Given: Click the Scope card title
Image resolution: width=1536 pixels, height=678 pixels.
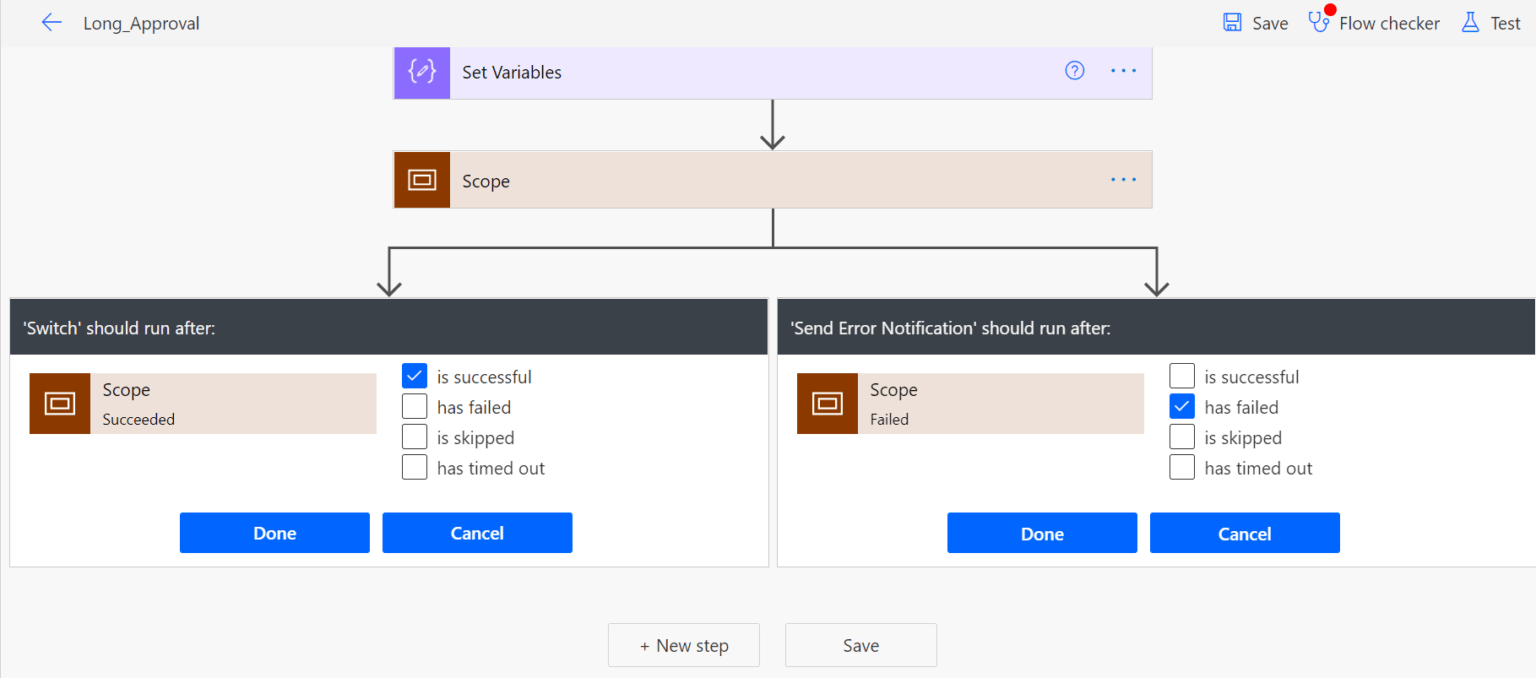Looking at the screenshot, I should (x=486, y=181).
